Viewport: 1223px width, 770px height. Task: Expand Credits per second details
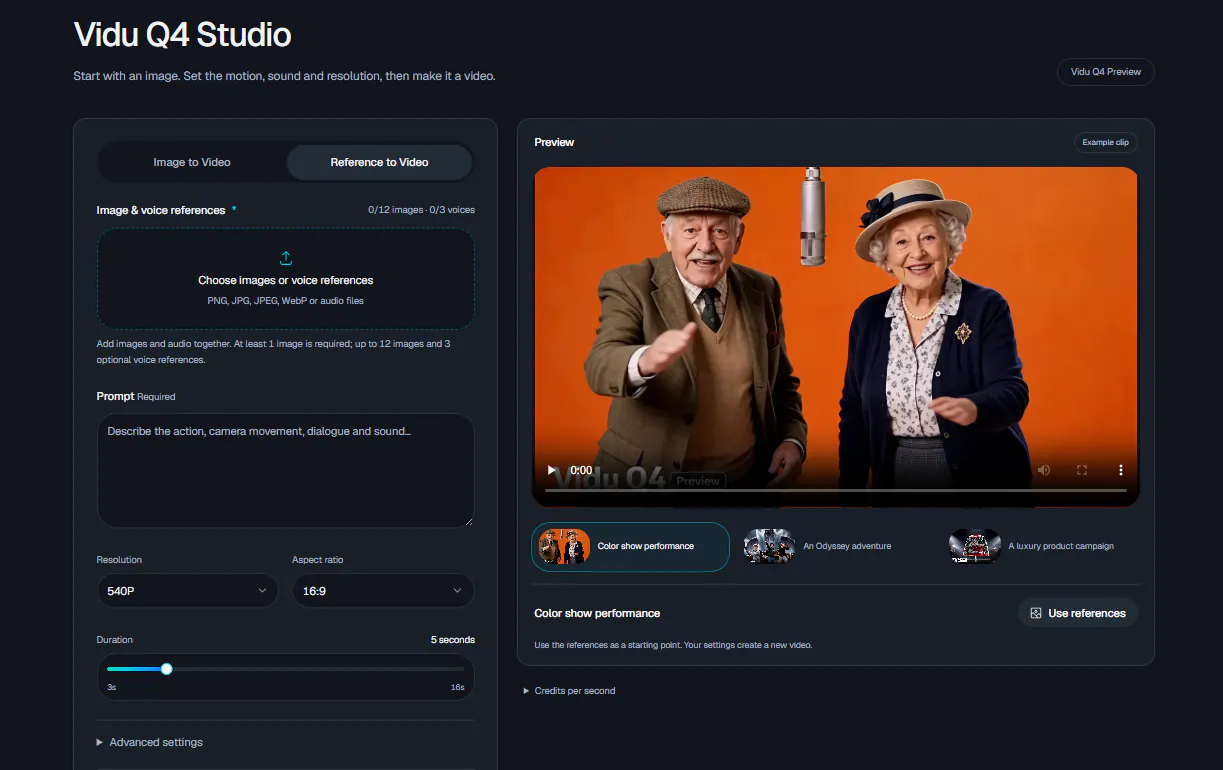click(570, 691)
